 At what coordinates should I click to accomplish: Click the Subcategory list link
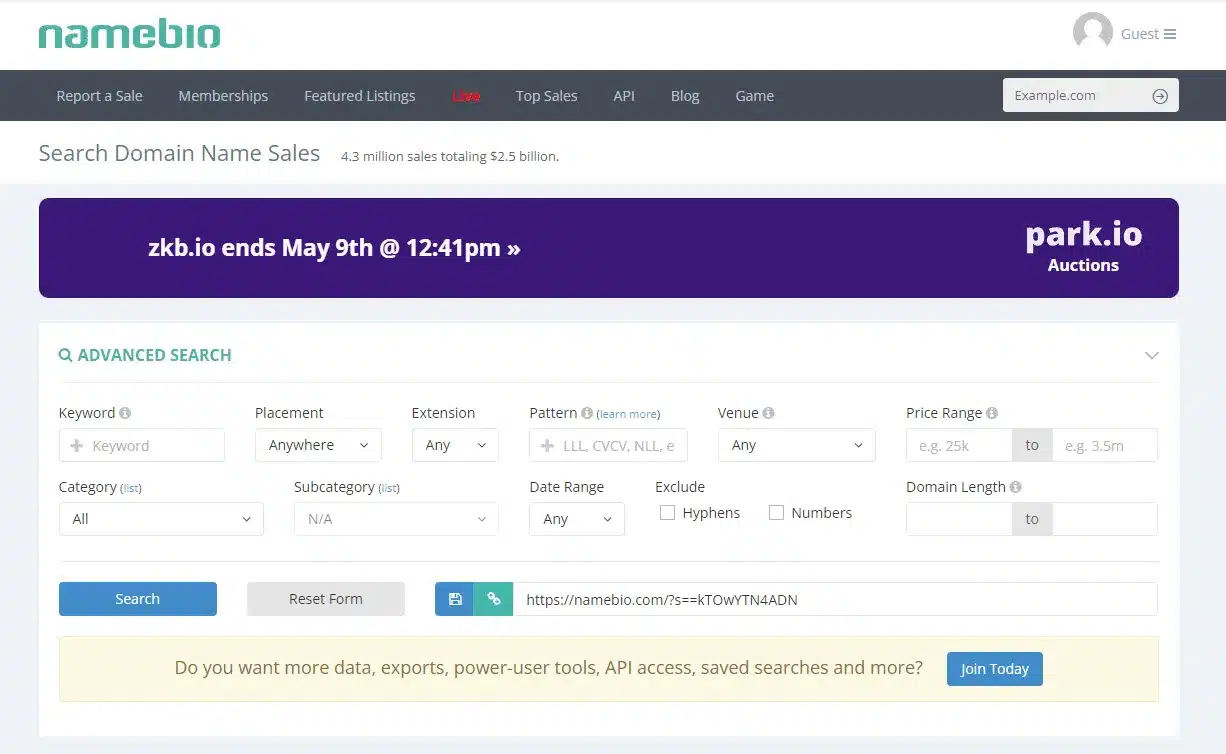click(x=389, y=488)
